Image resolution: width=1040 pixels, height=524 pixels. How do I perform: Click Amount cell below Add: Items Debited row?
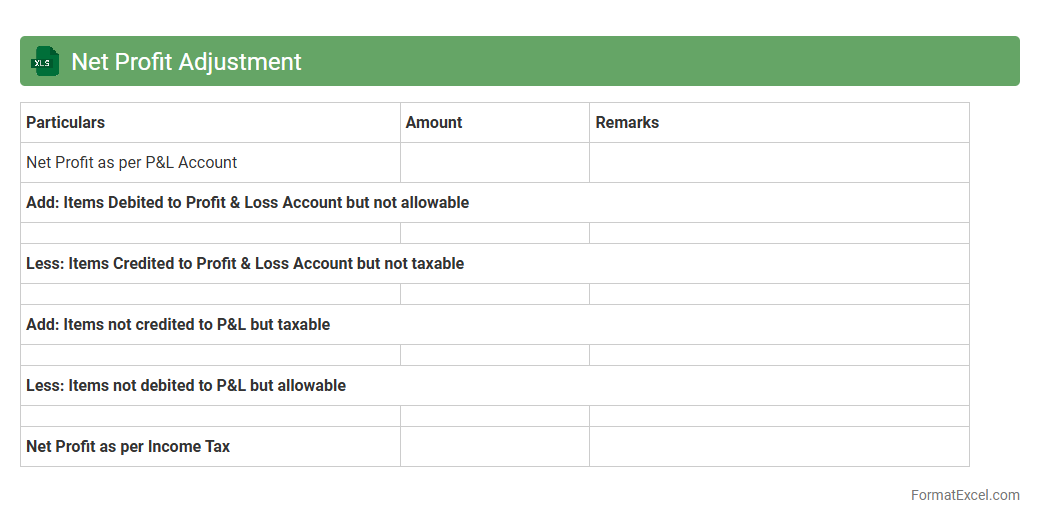pyautogui.click(x=494, y=233)
